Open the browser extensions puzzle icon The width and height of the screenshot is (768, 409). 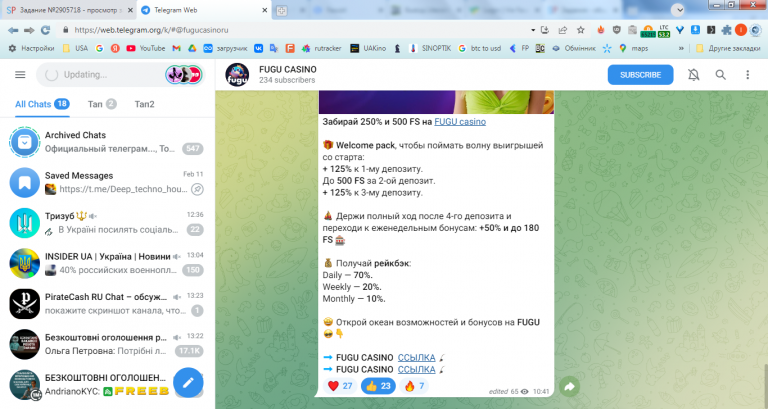pos(727,30)
